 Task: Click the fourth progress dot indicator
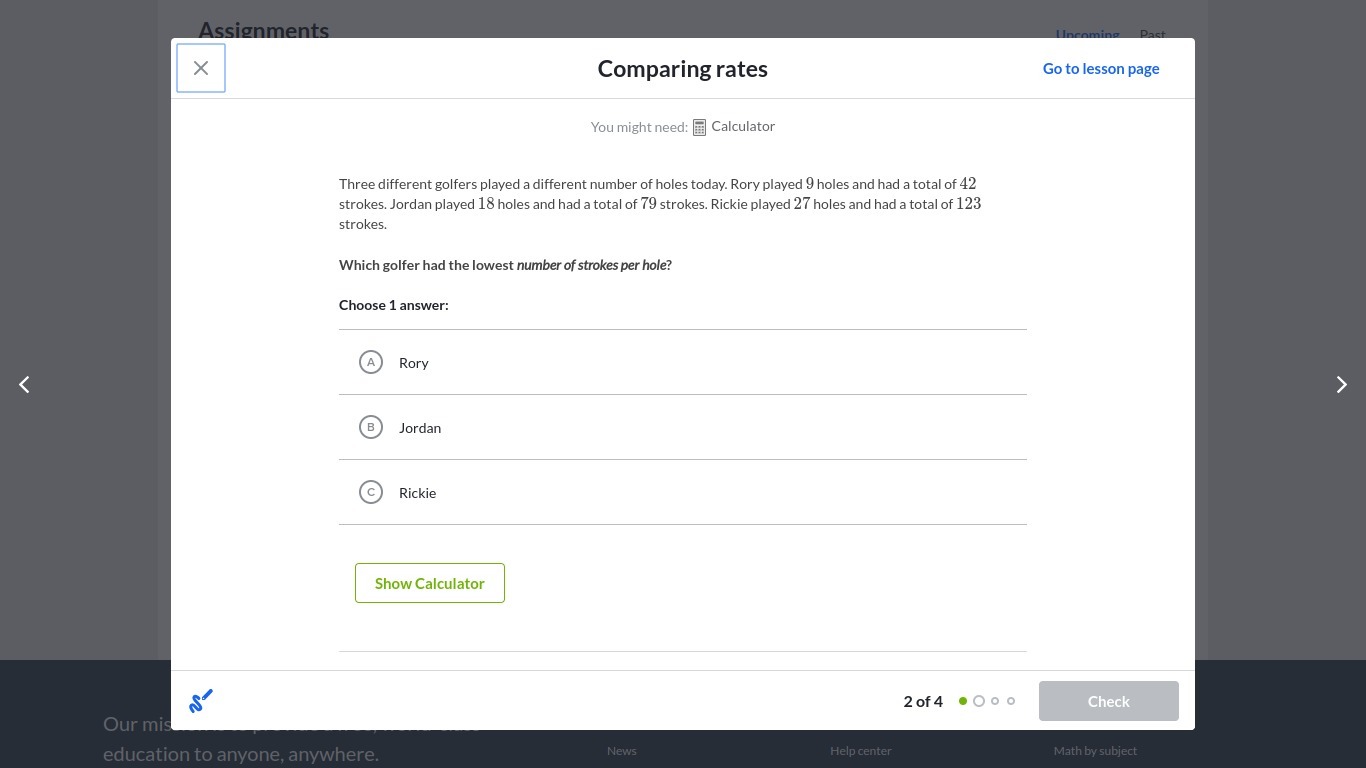pos(1011,701)
